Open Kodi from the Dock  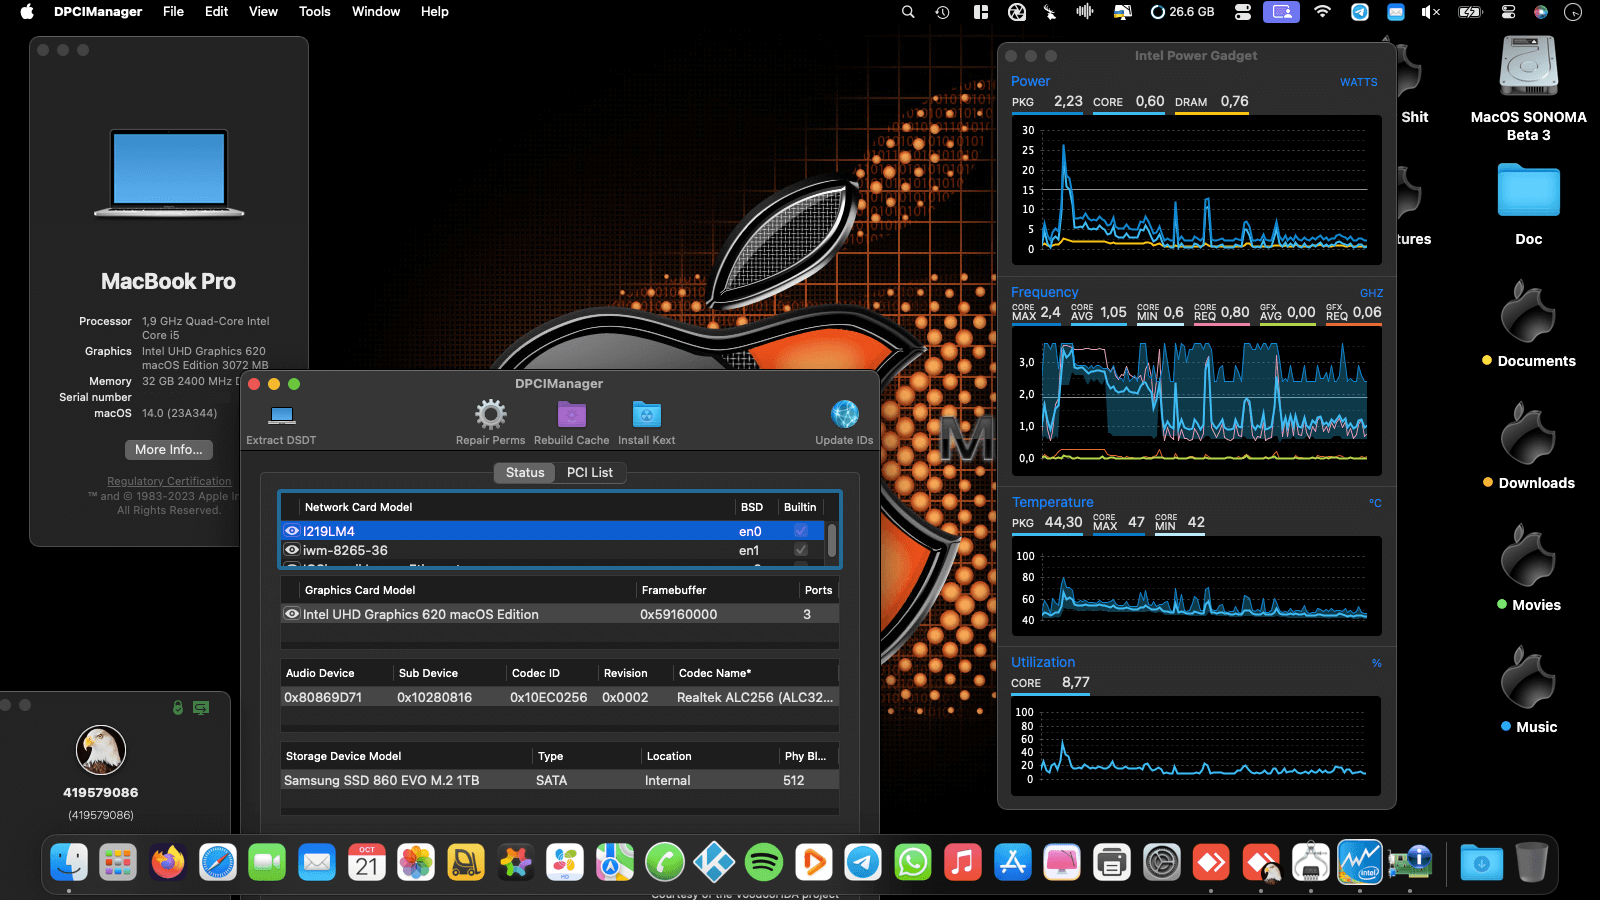click(714, 862)
